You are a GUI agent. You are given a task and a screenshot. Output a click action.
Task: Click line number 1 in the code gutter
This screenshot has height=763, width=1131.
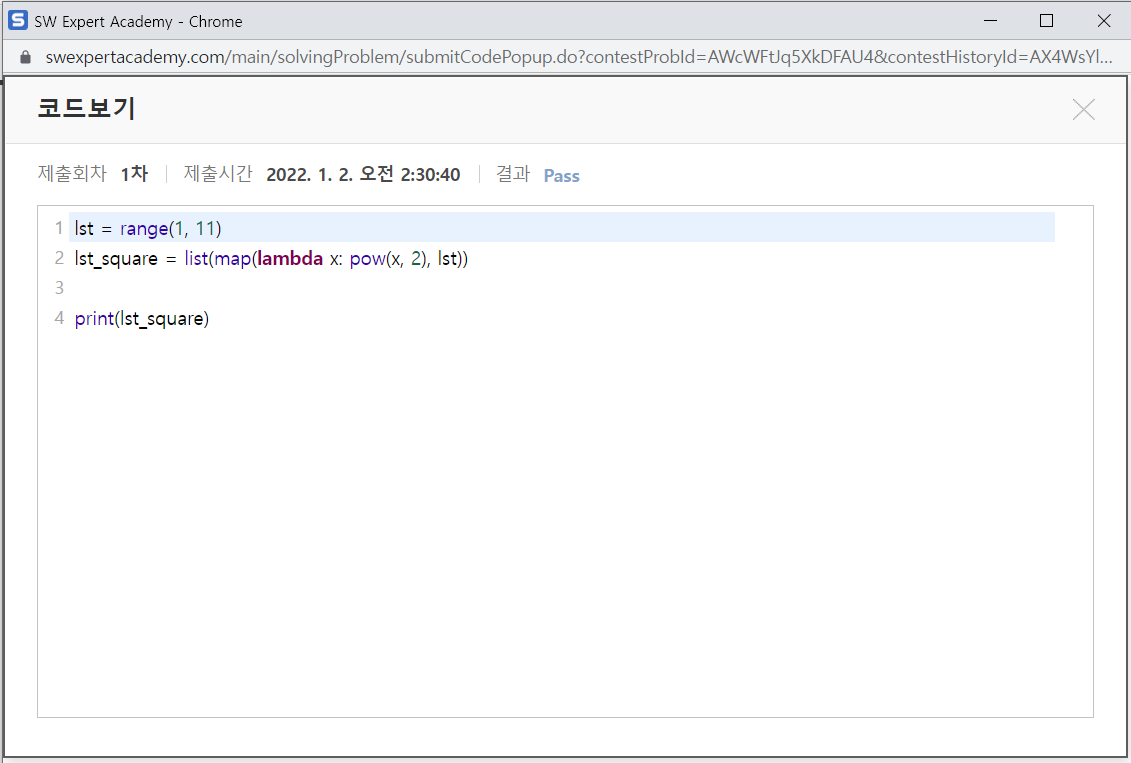(59, 229)
